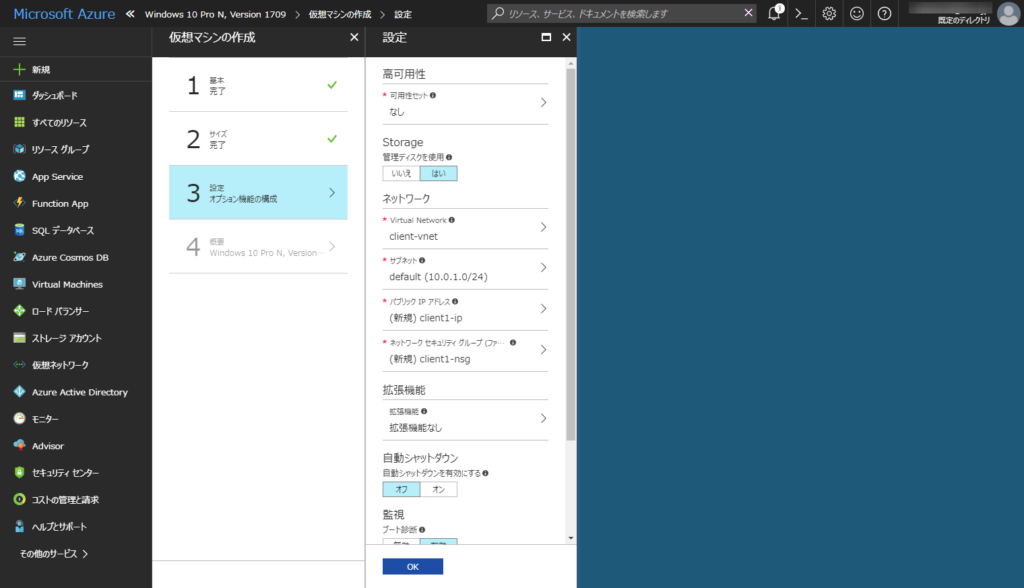Open ネットワーク セキュリティ グループ client1-nsg selector
This screenshot has width=1024, height=588.
465,351
